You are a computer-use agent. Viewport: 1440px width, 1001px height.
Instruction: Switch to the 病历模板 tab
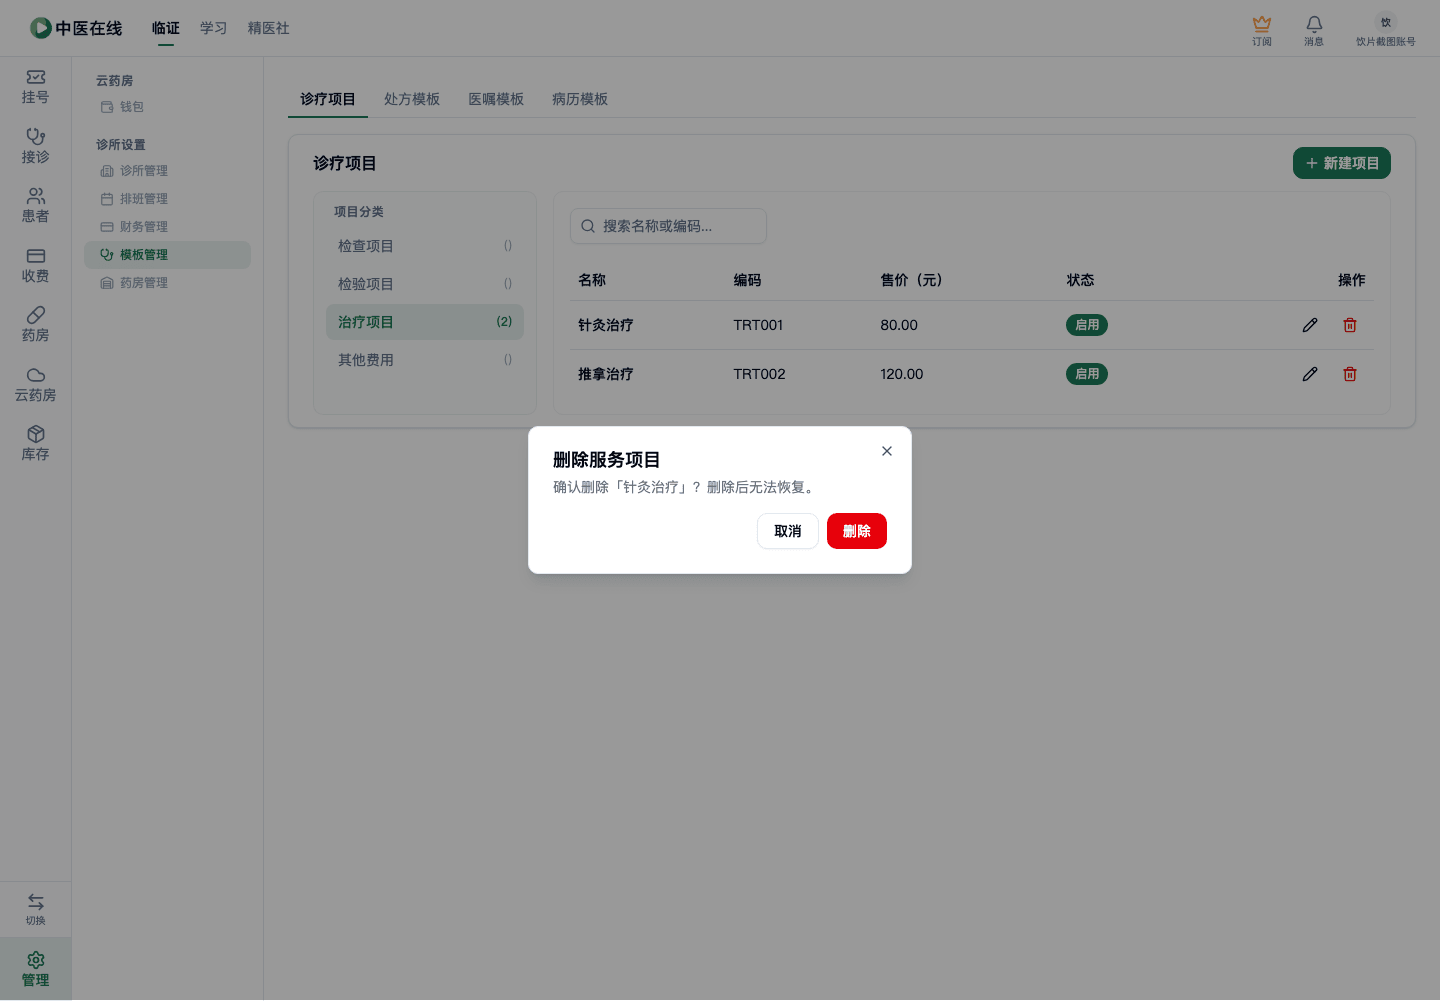[580, 99]
